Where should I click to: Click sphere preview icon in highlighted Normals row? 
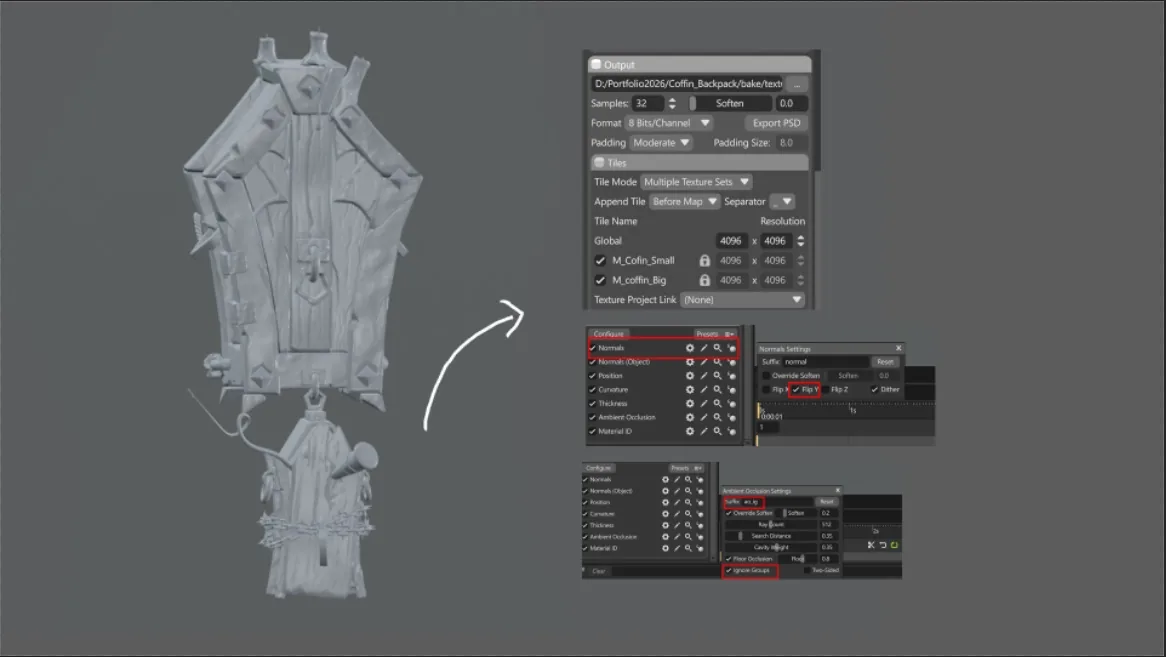click(731, 348)
